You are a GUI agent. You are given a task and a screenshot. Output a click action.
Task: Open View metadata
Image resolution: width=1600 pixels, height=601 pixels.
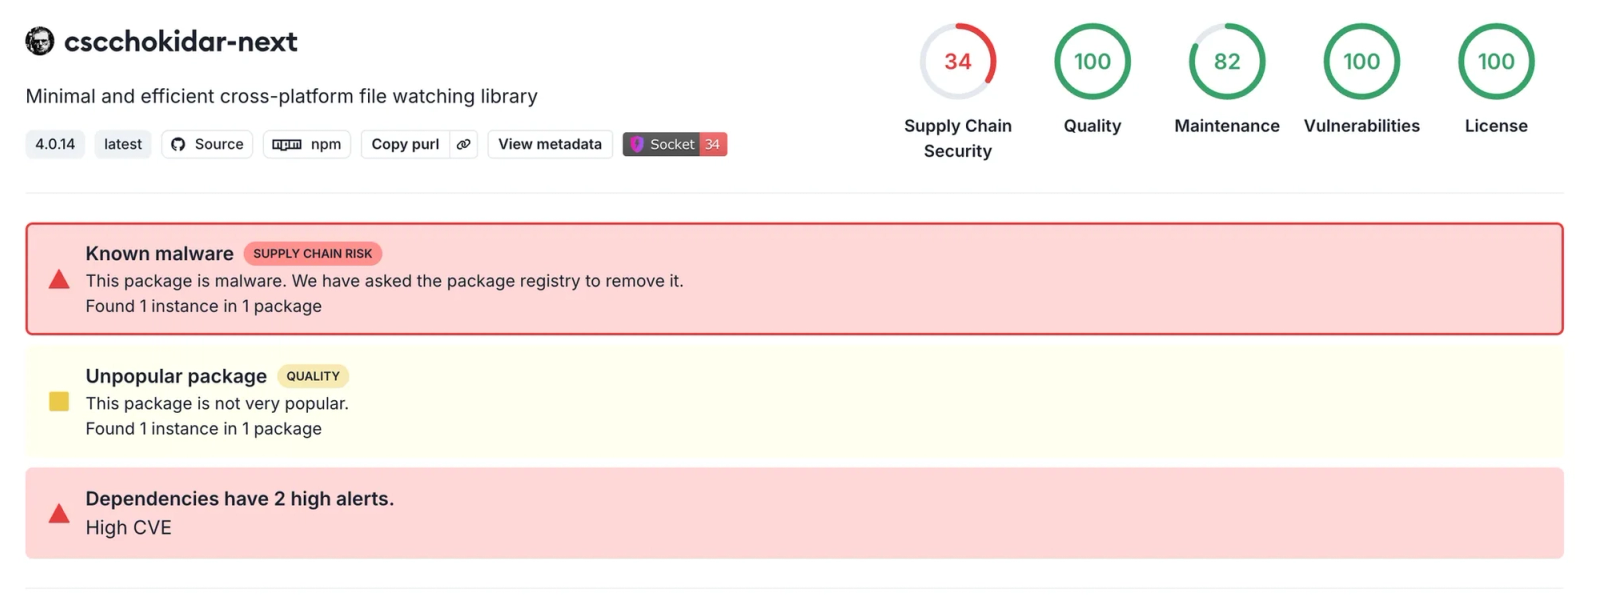pos(550,144)
